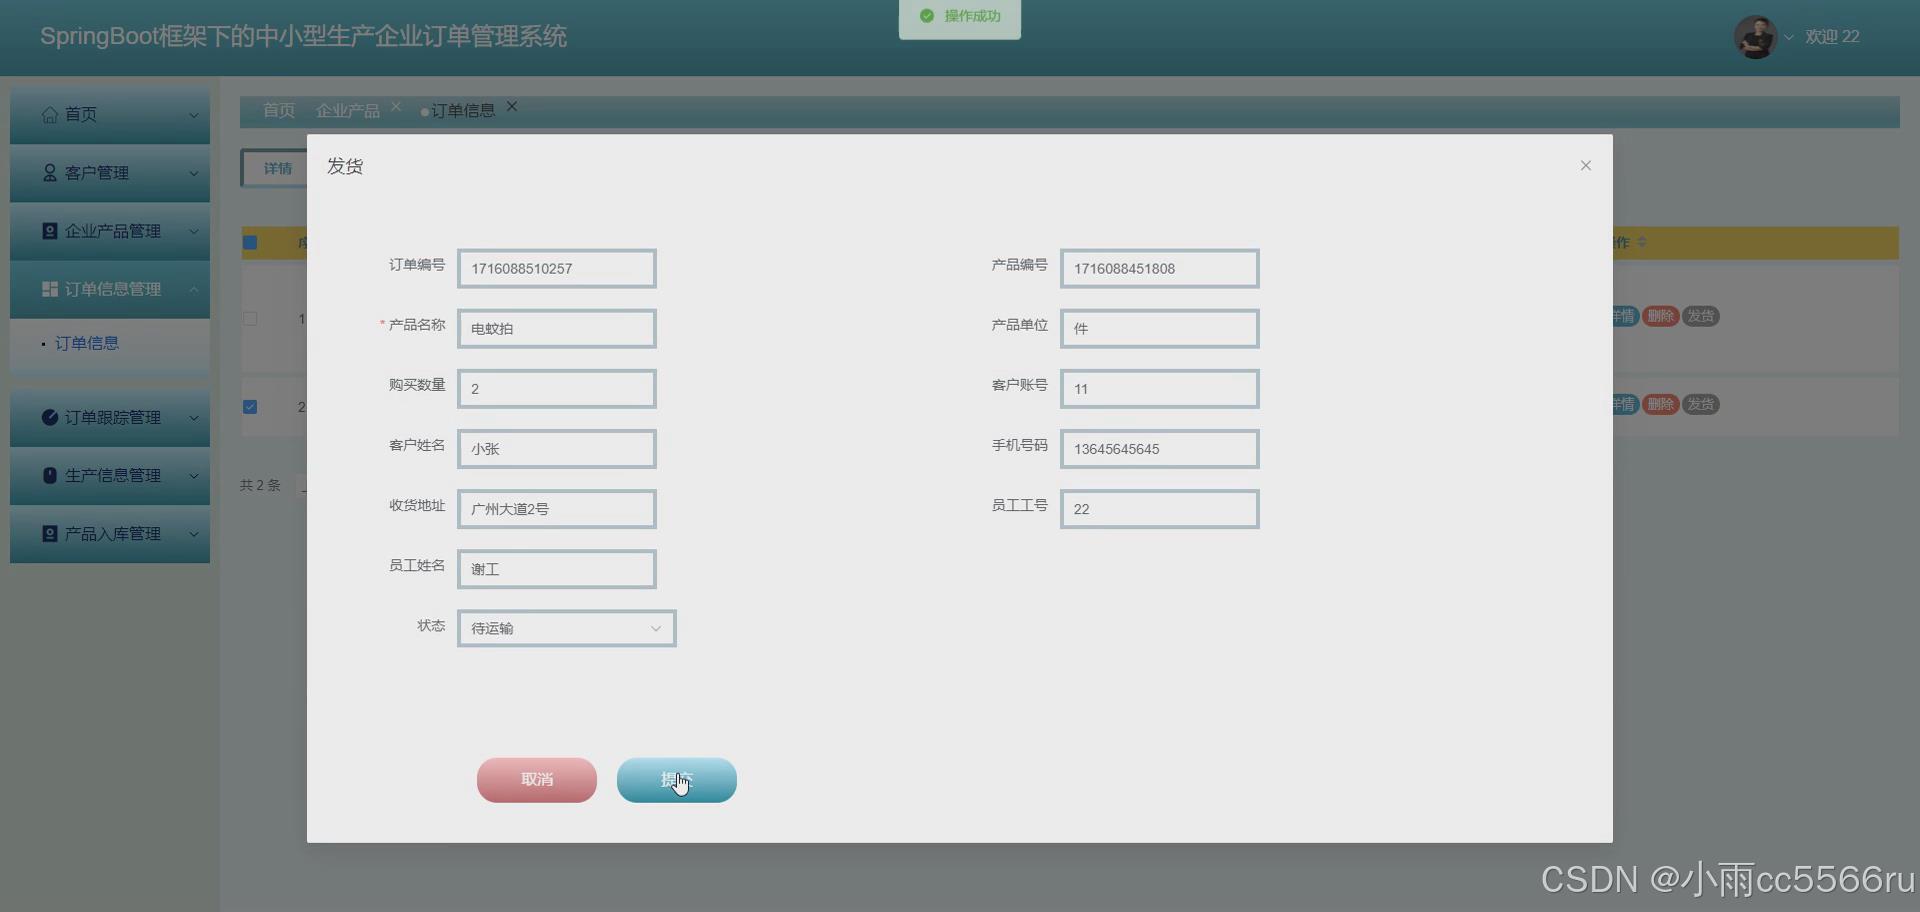Click the icon beside 企业产品管理
This screenshot has width=1920, height=912.
[49, 231]
